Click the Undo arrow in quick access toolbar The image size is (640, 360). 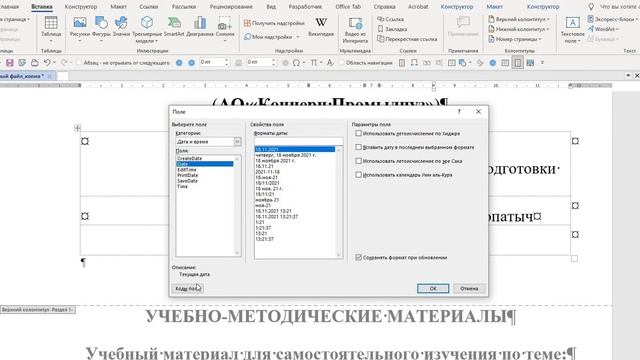tap(47, 63)
